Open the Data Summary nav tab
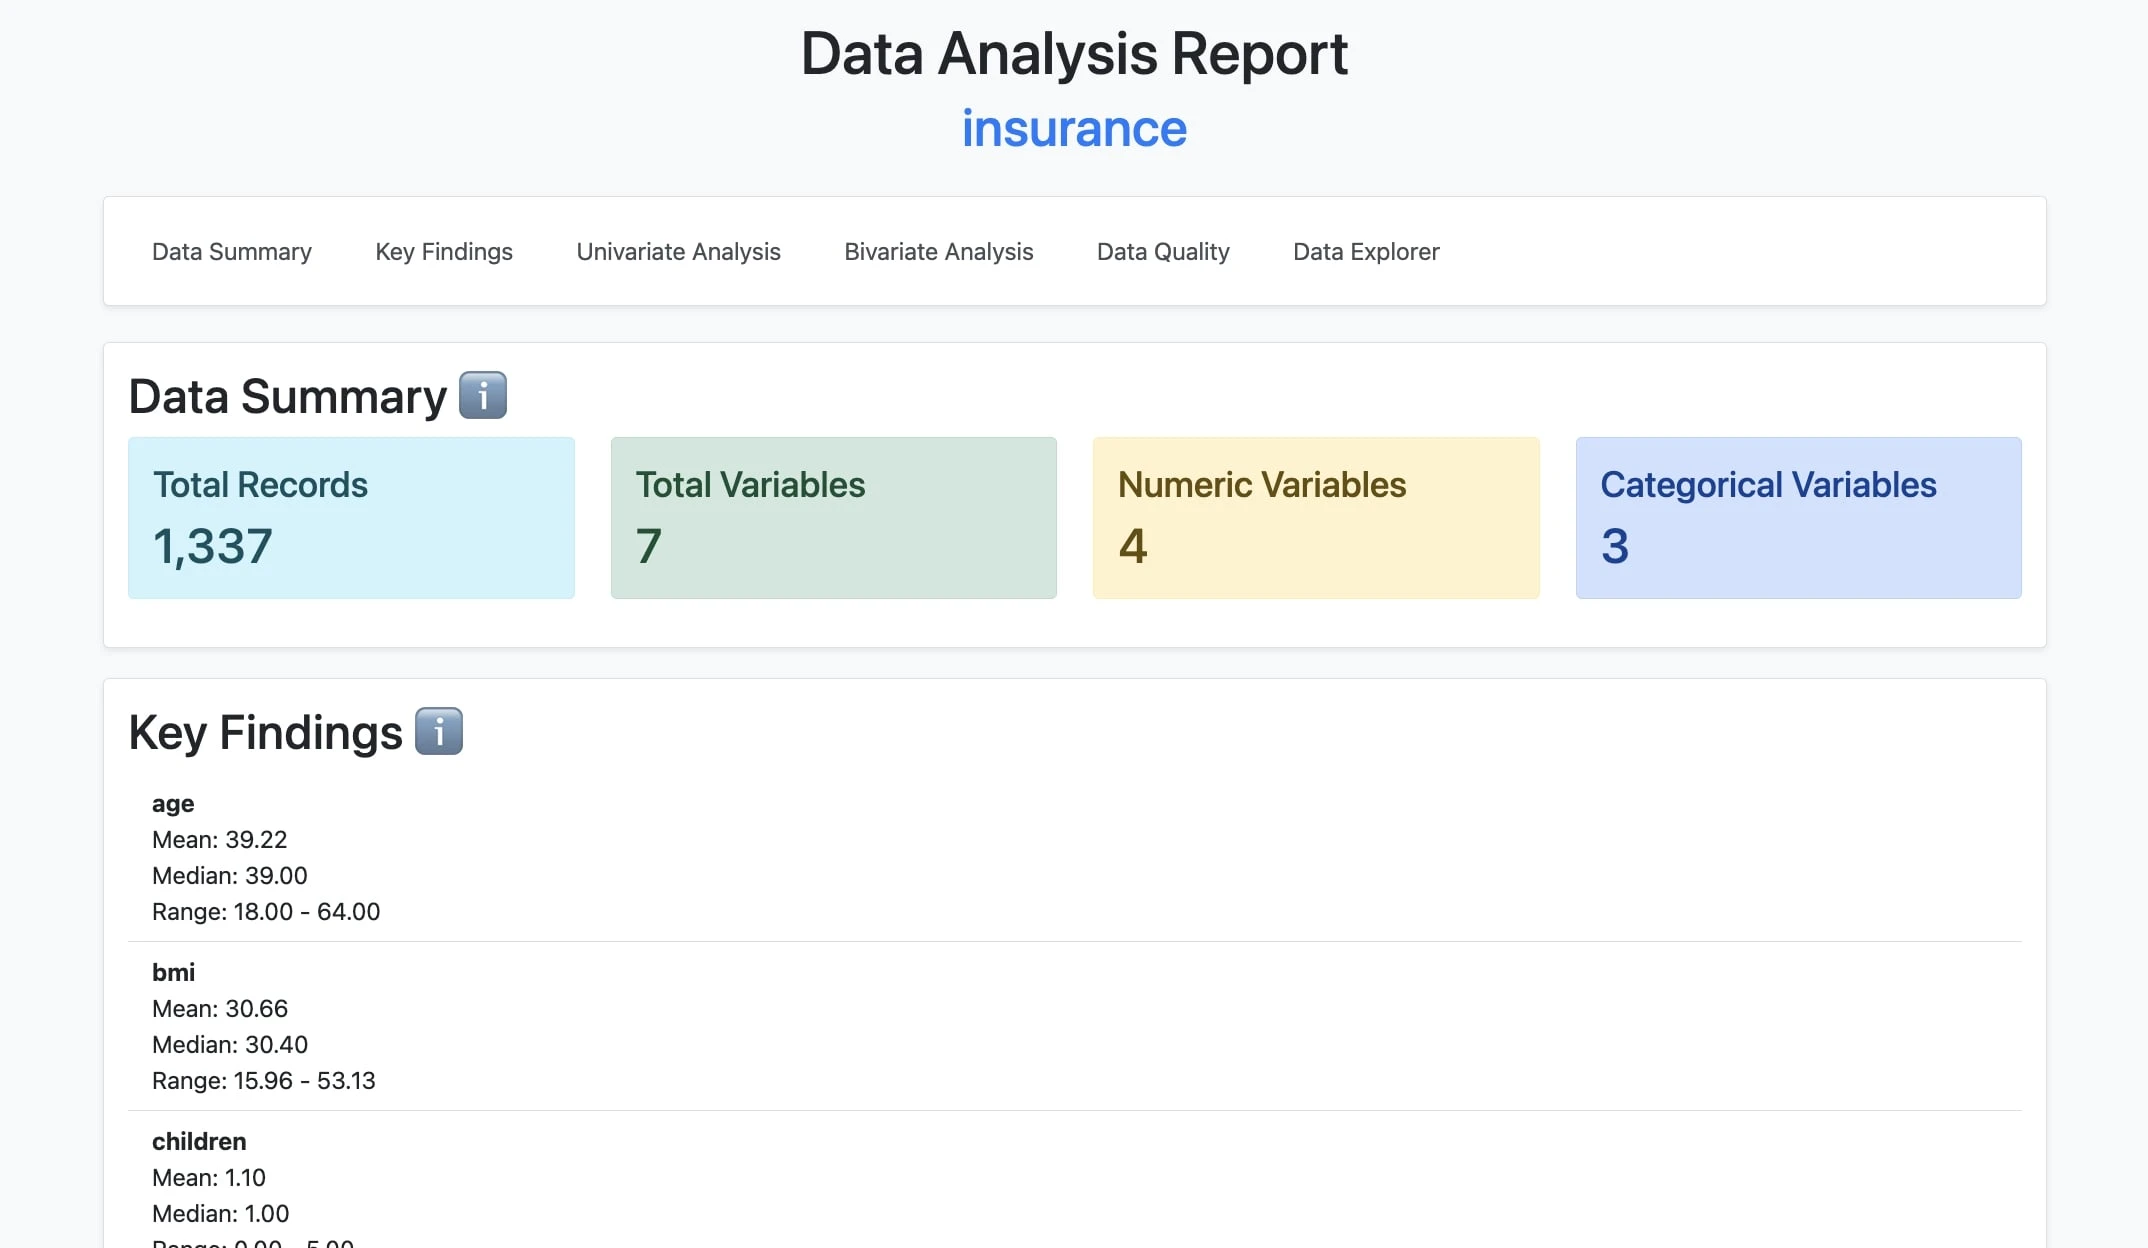The width and height of the screenshot is (2148, 1248). 231,251
